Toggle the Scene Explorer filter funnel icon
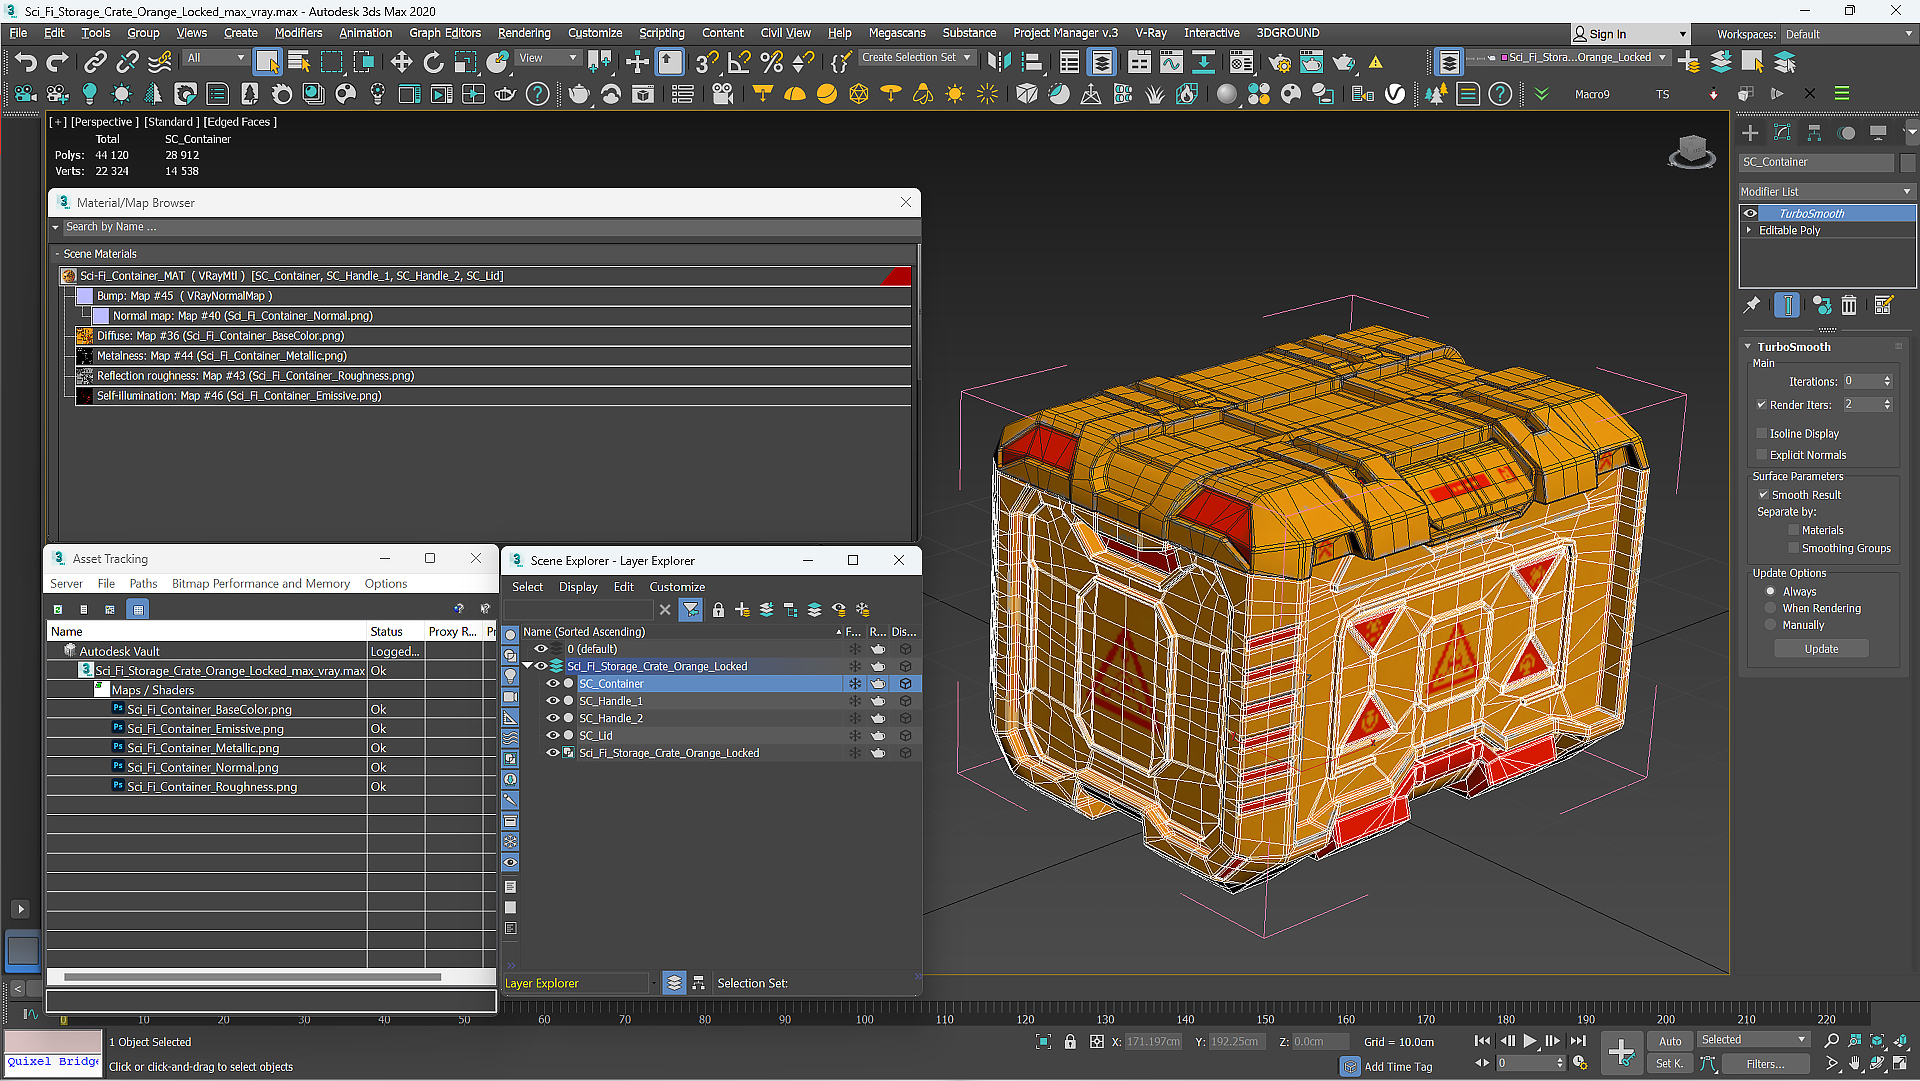Viewport: 1920px width, 1081px height. pyautogui.click(x=691, y=610)
